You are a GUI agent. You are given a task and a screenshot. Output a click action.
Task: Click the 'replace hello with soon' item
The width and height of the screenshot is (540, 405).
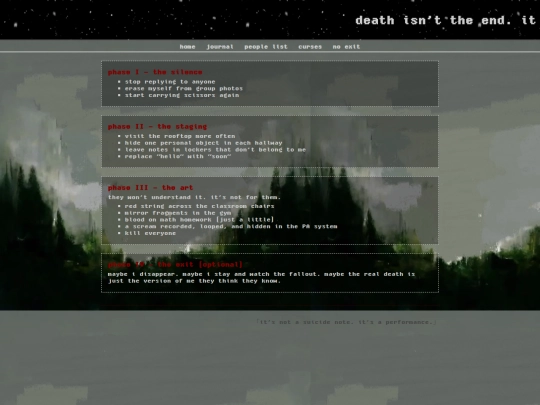[178, 156]
